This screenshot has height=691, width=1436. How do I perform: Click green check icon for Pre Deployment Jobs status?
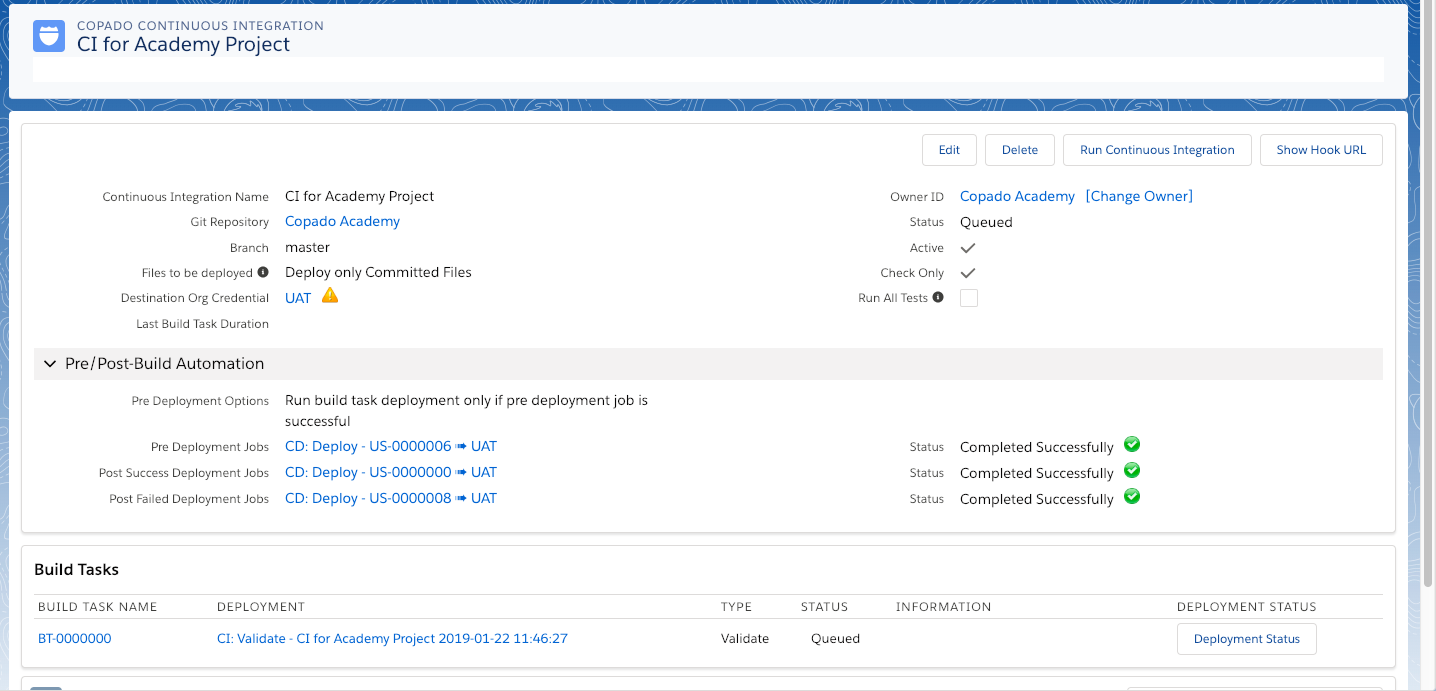pyautogui.click(x=1132, y=445)
